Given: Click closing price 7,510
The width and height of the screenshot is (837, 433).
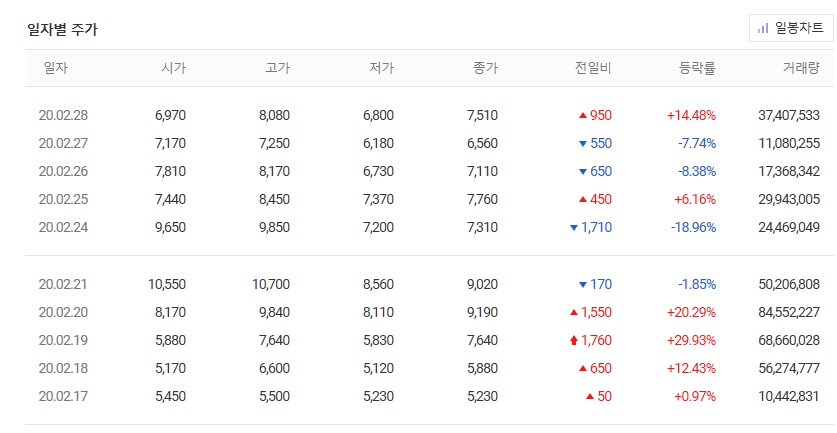Looking at the screenshot, I should (x=482, y=115).
